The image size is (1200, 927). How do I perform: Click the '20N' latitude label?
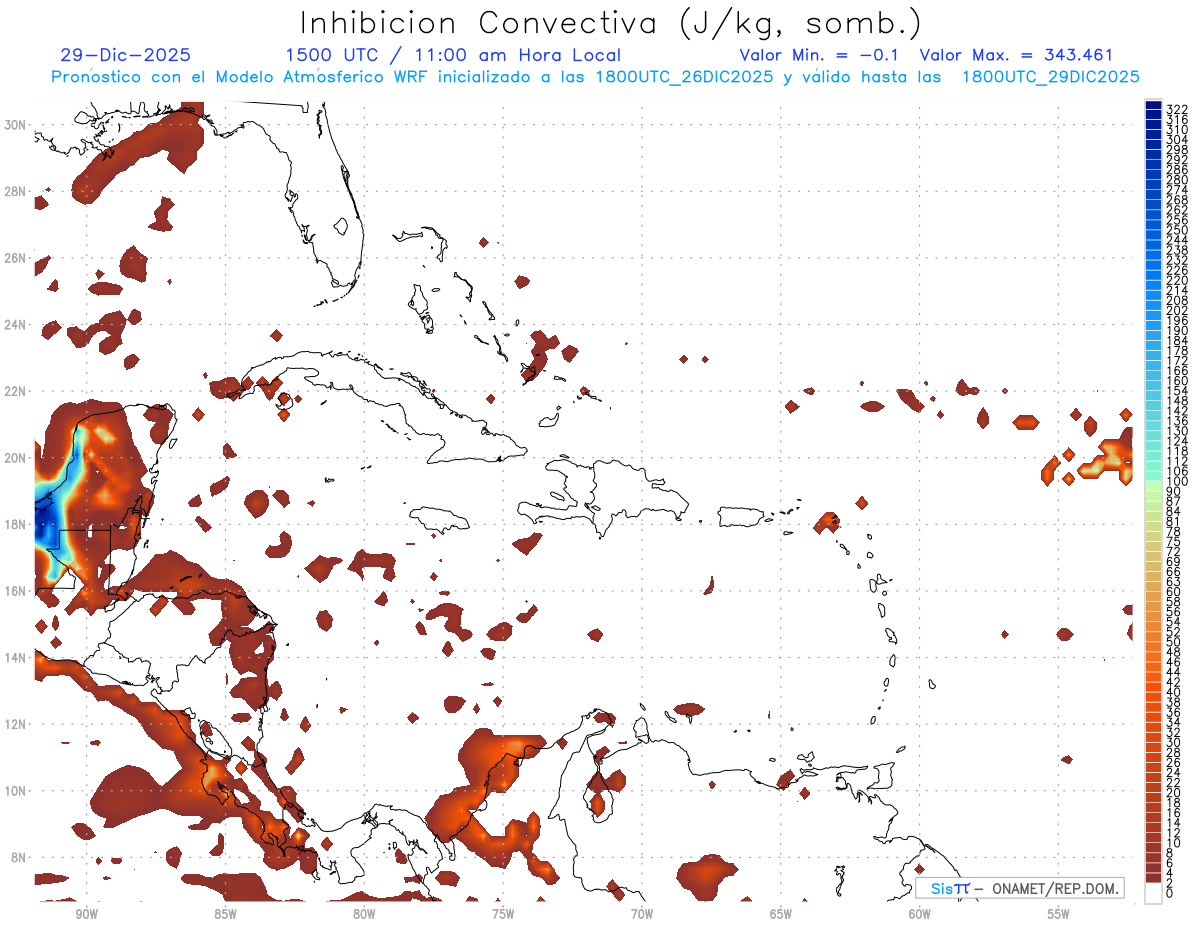pos(14,458)
